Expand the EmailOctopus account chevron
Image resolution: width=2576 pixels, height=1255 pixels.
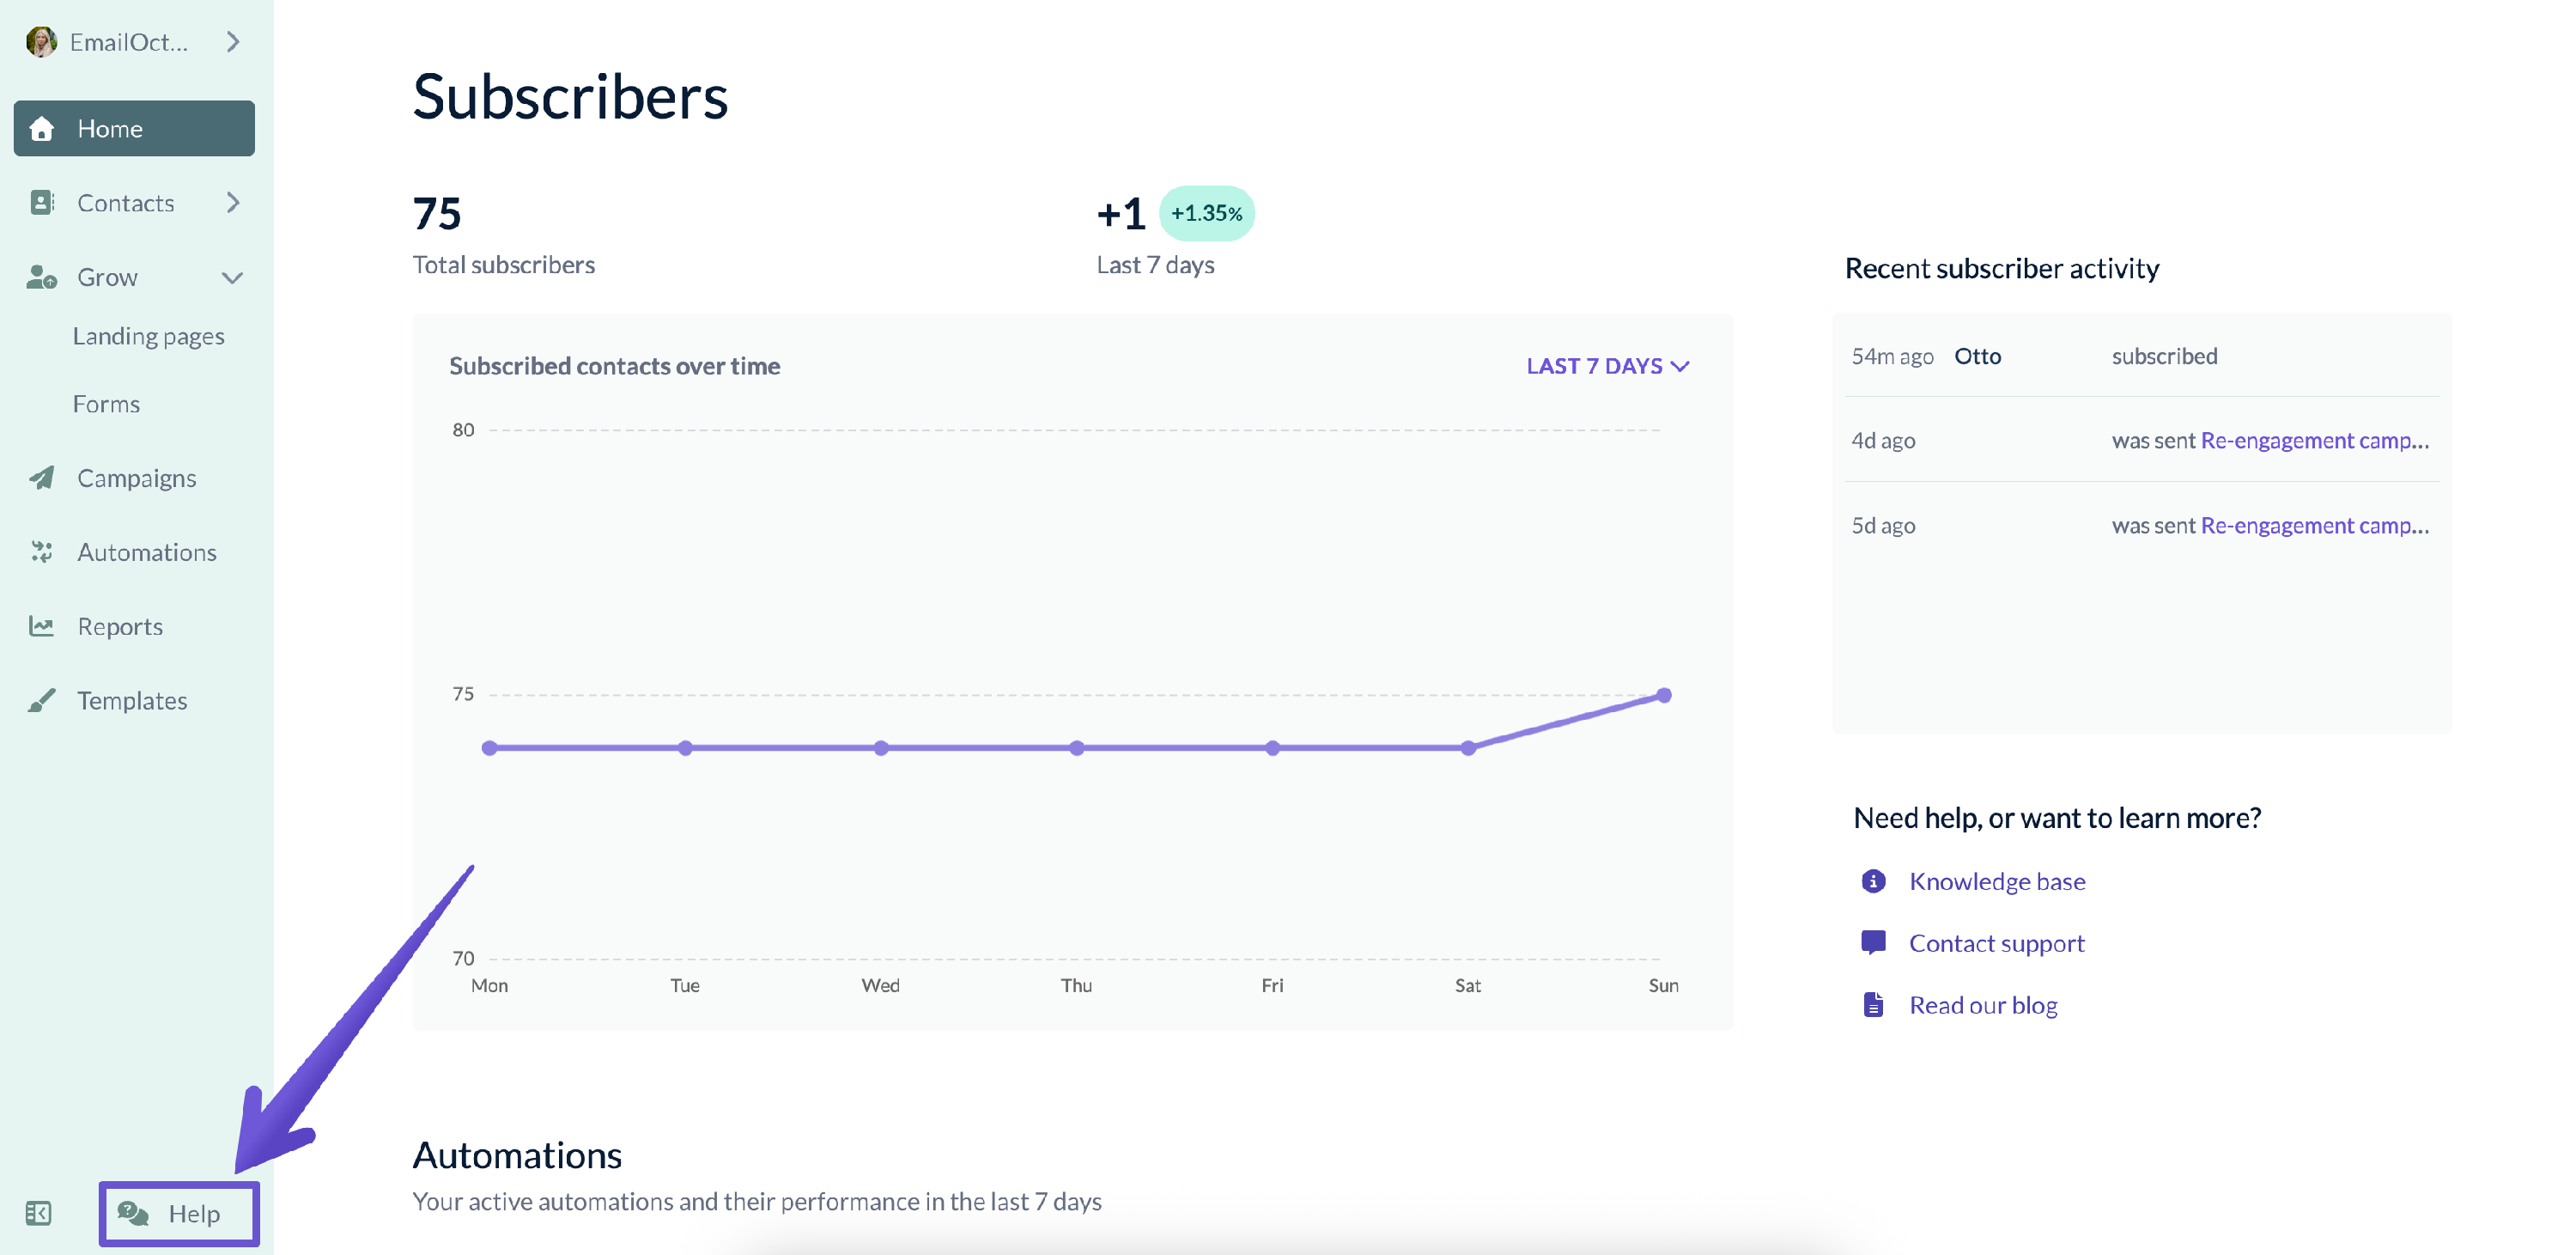pos(233,42)
